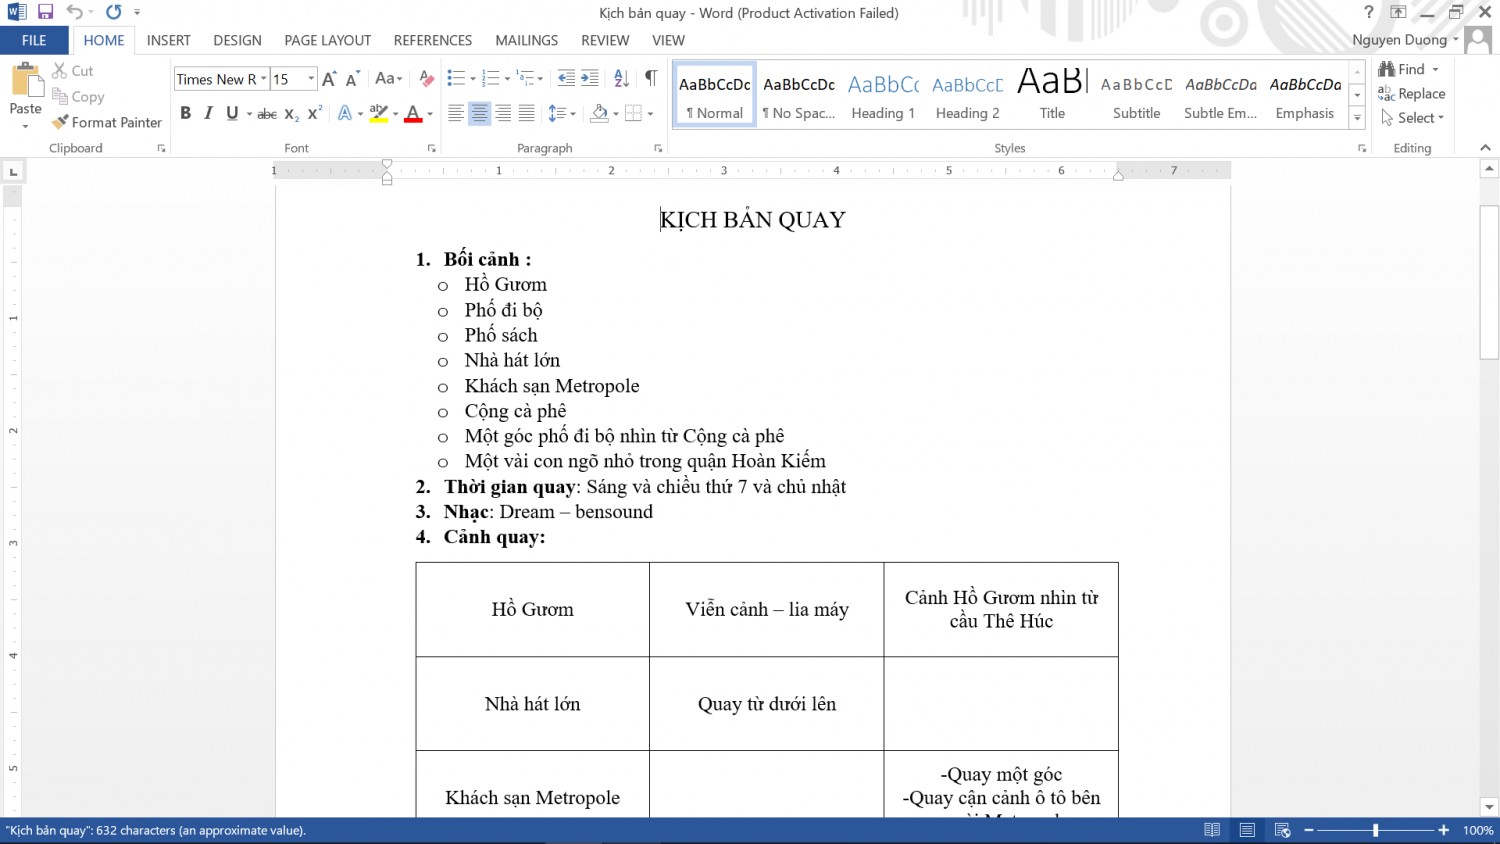The image size is (1500, 844).
Task: Switch to Web Layout view in status bar
Action: (1282, 830)
